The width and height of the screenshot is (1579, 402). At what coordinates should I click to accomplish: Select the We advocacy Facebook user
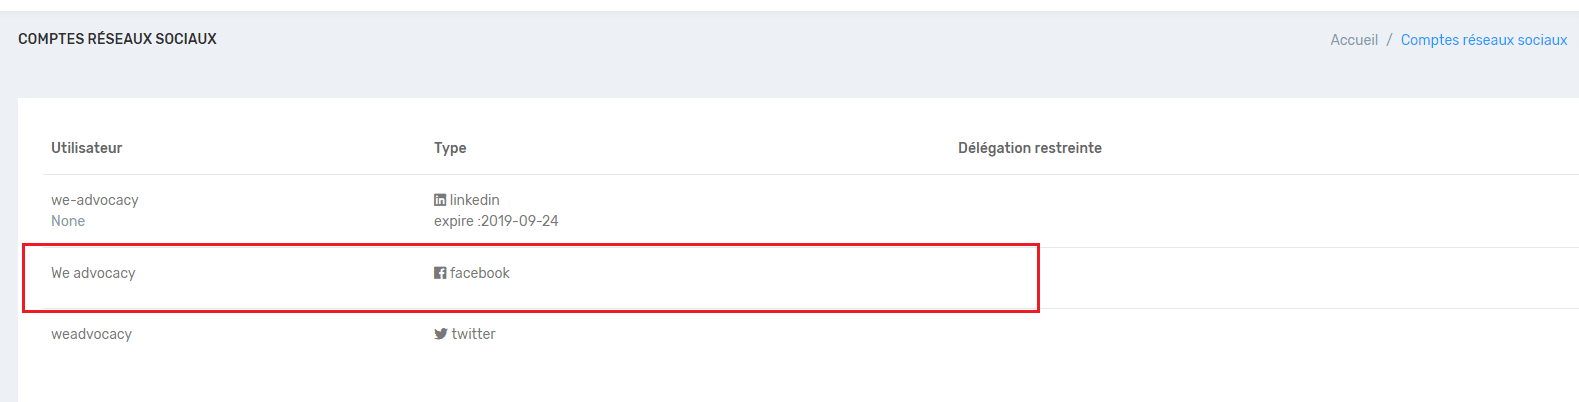[93, 273]
